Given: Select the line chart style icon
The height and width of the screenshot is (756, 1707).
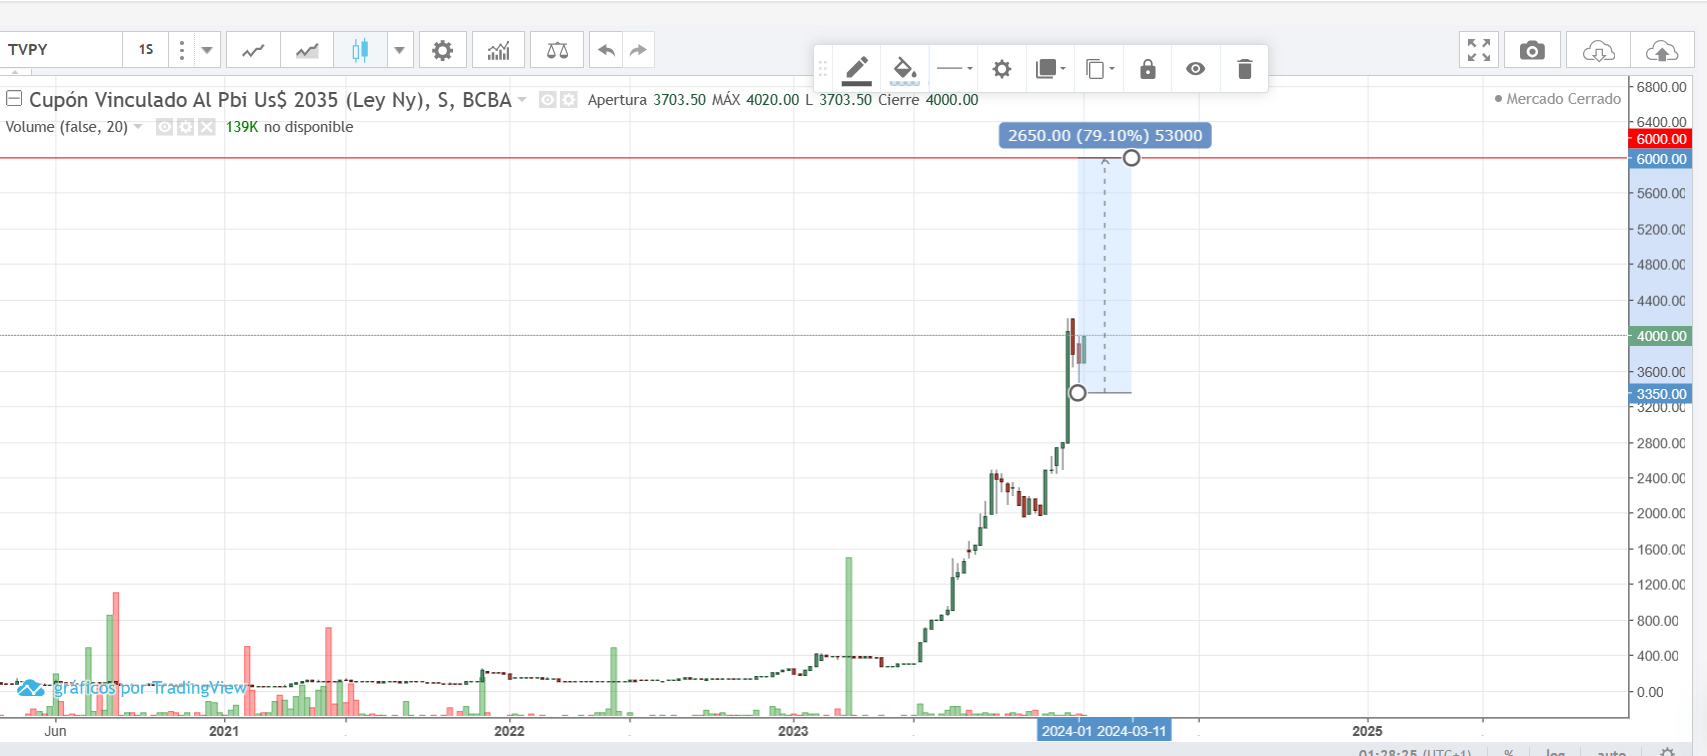Looking at the screenshot, I should point(253,50).
